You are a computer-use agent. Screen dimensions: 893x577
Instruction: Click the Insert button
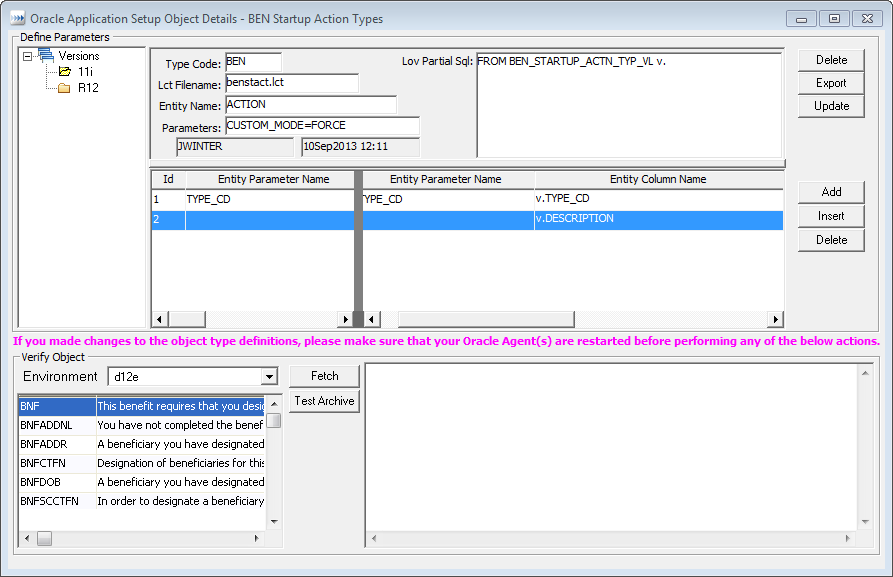pos(831,216)
